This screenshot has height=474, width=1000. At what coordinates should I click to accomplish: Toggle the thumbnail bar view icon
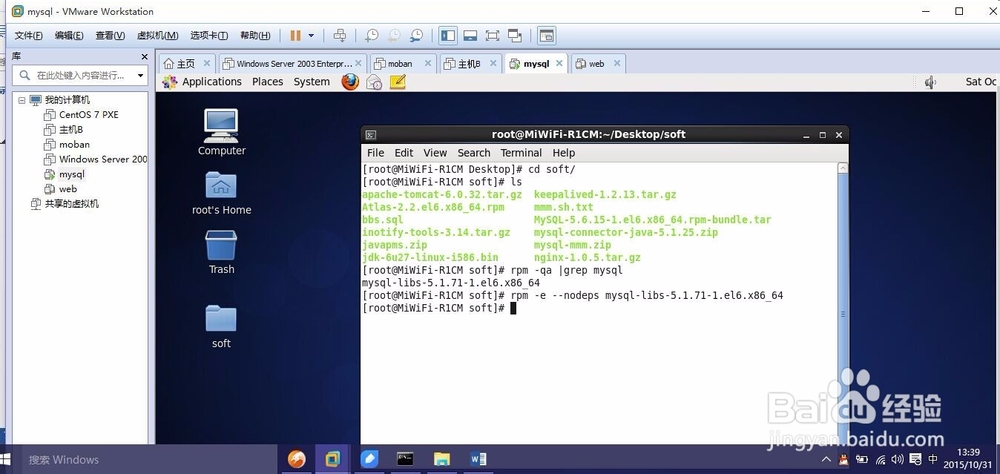470,36
